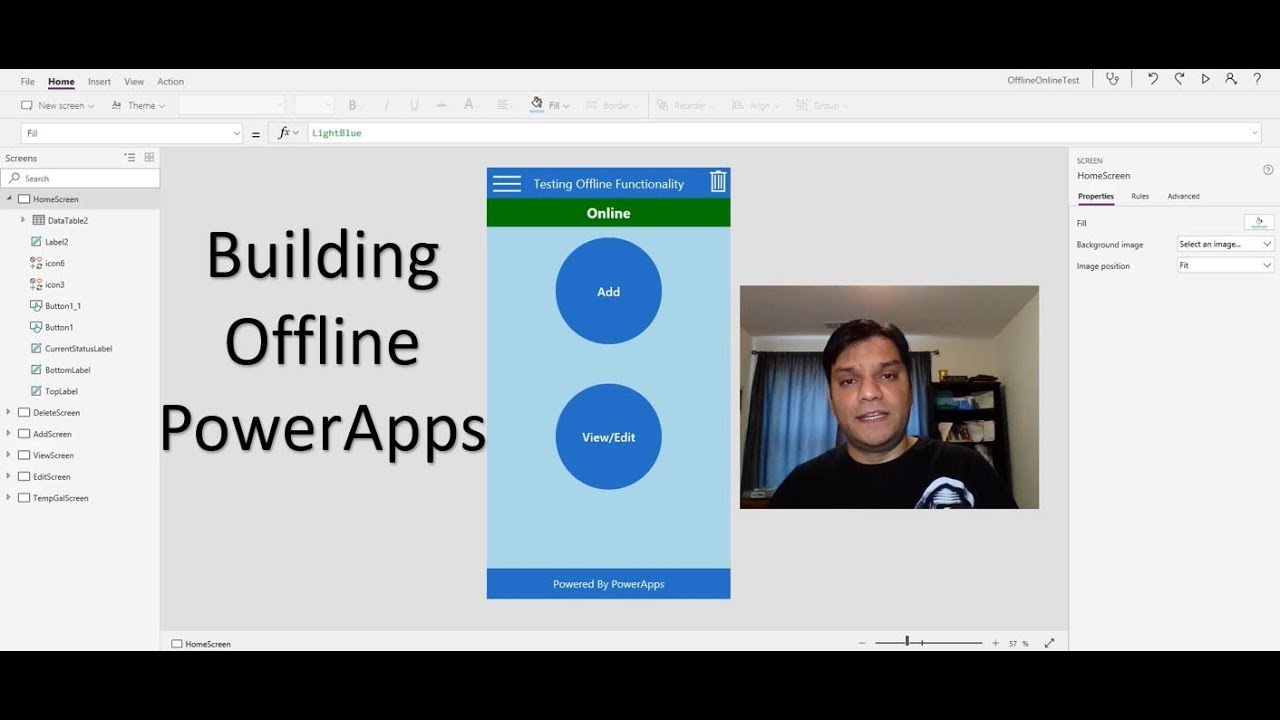Image resolution: width=1280 pixels, height=720 pixels.
Task: Expand the EditScreen node
Action: click(9, 476)
